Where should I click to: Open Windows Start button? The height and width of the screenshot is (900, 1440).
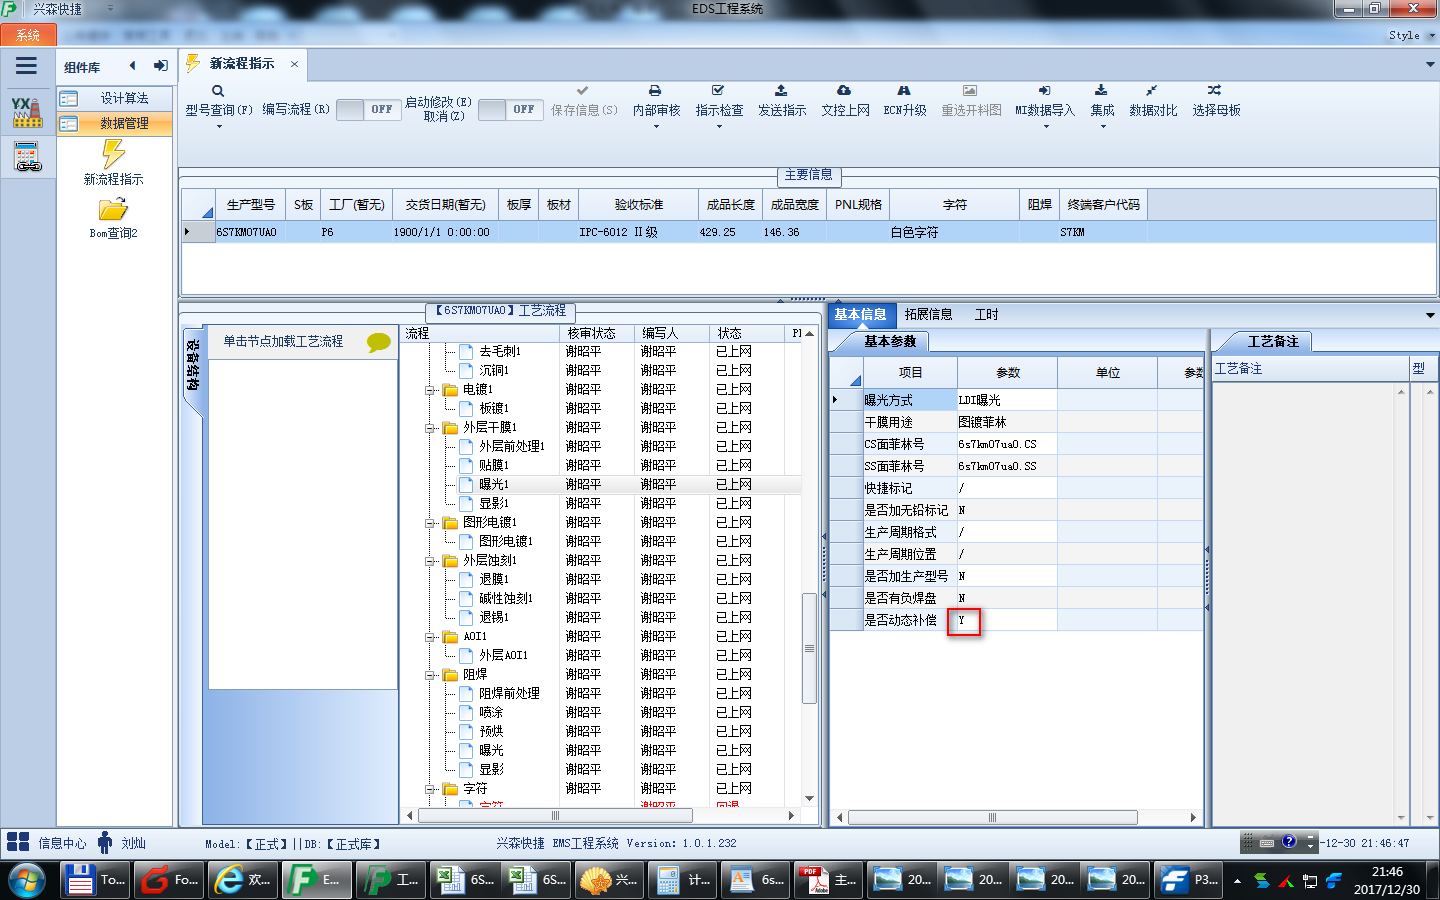point(27,880)
